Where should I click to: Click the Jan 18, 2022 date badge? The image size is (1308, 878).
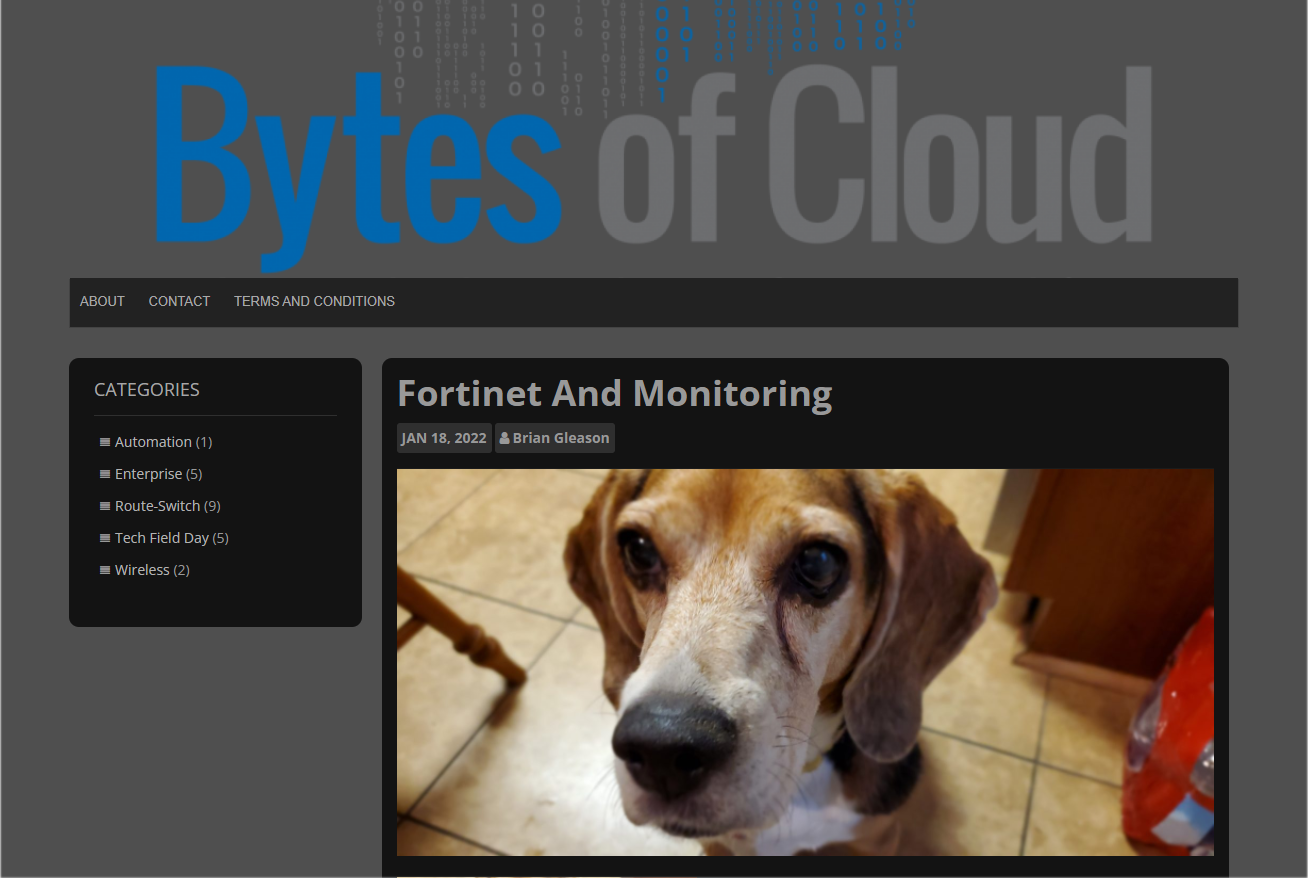coord(444,438)
